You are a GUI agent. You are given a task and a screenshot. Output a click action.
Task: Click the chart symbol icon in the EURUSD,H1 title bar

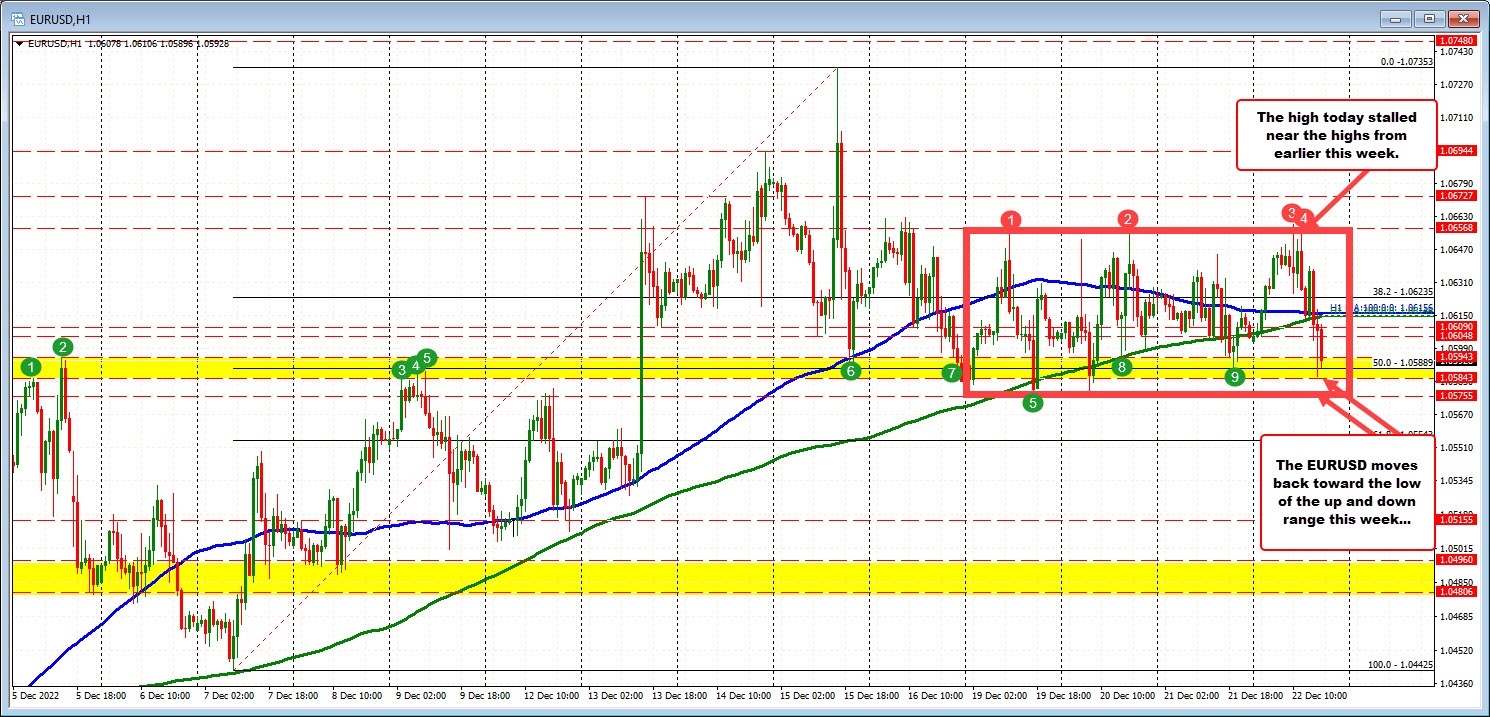16,17
